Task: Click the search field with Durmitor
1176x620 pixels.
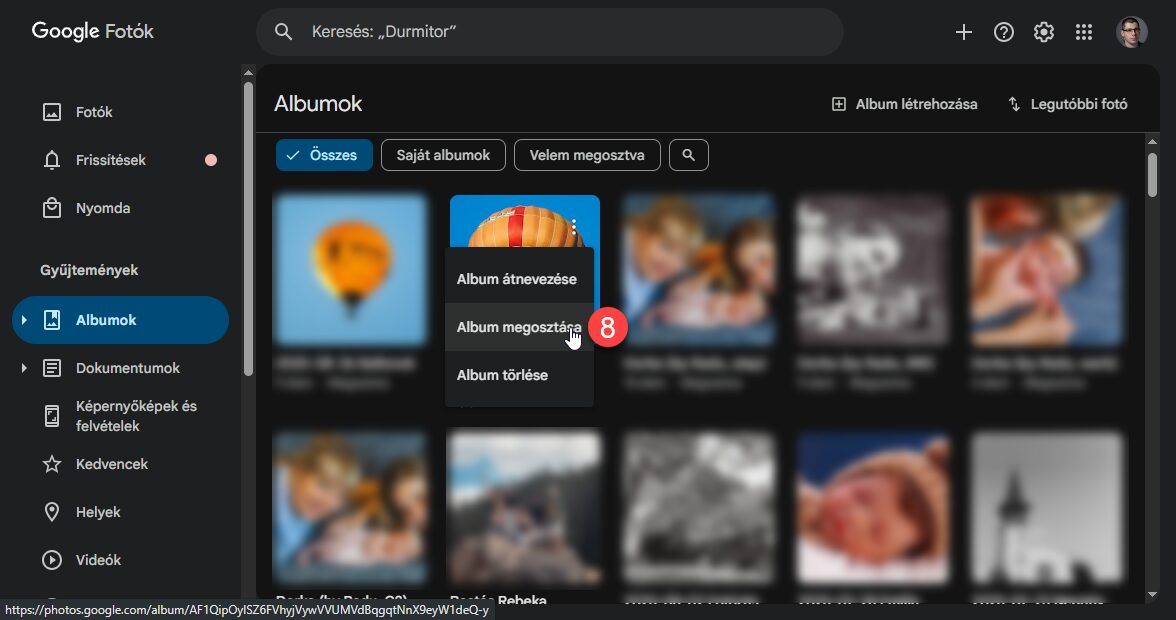Action: tap(550, 32)
